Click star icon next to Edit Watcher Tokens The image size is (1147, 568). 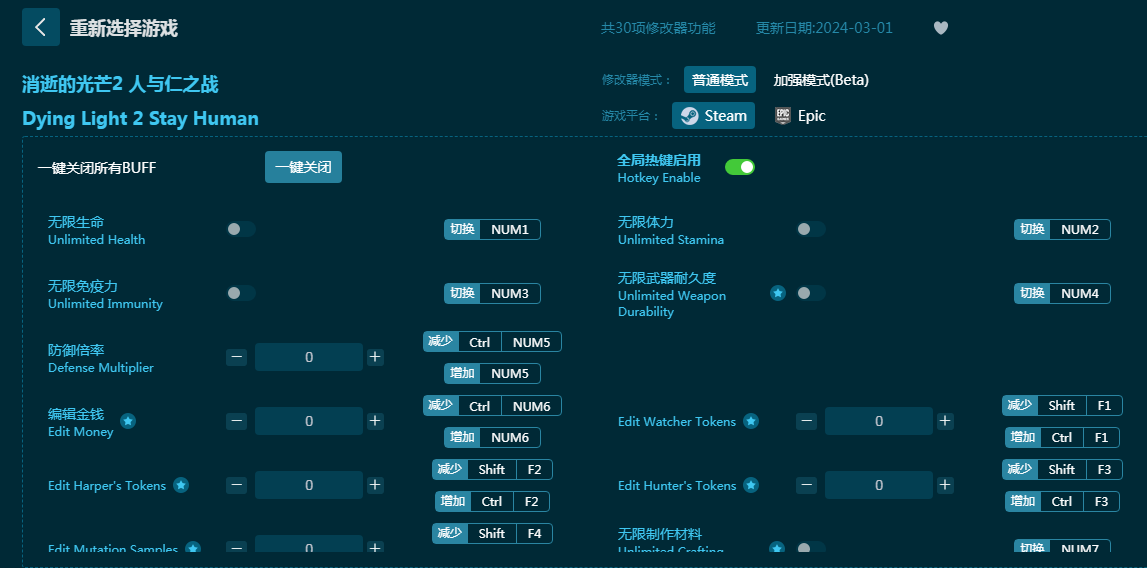(751, 421)
